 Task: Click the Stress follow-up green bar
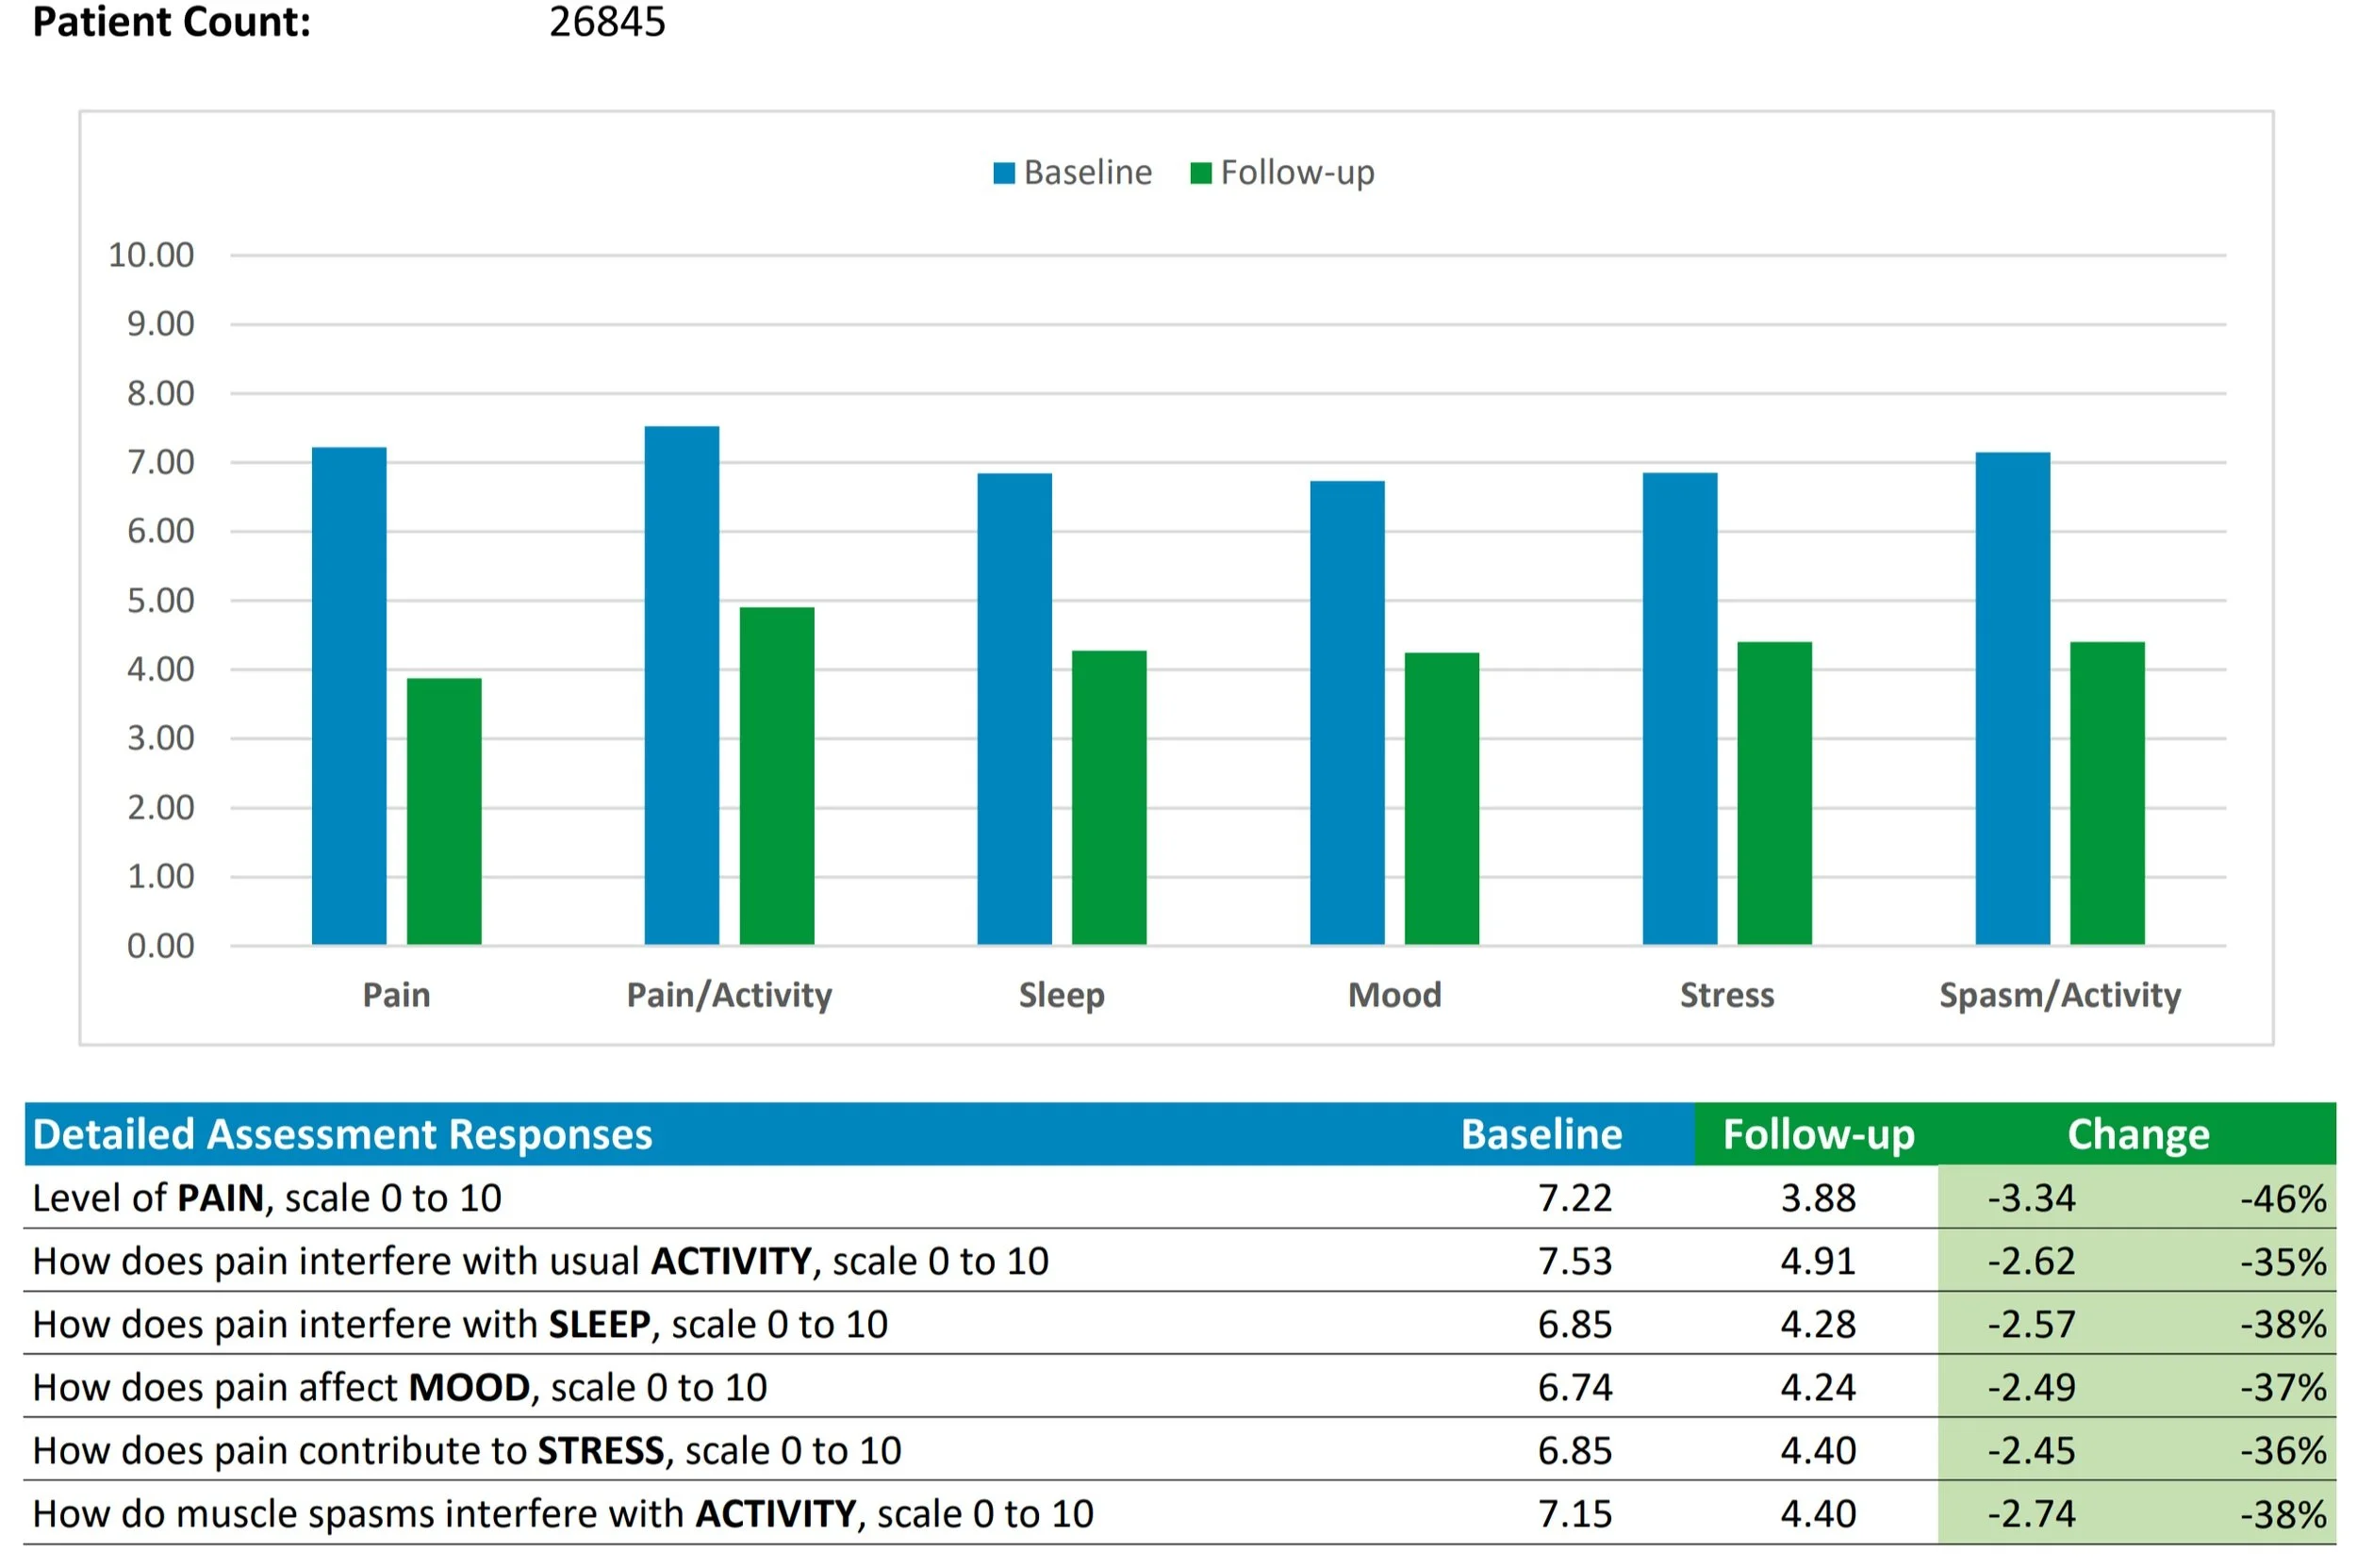point(1773,793)
